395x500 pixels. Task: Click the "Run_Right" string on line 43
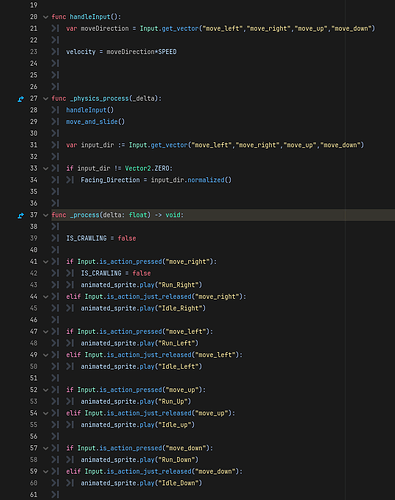(x=178, y=285)
